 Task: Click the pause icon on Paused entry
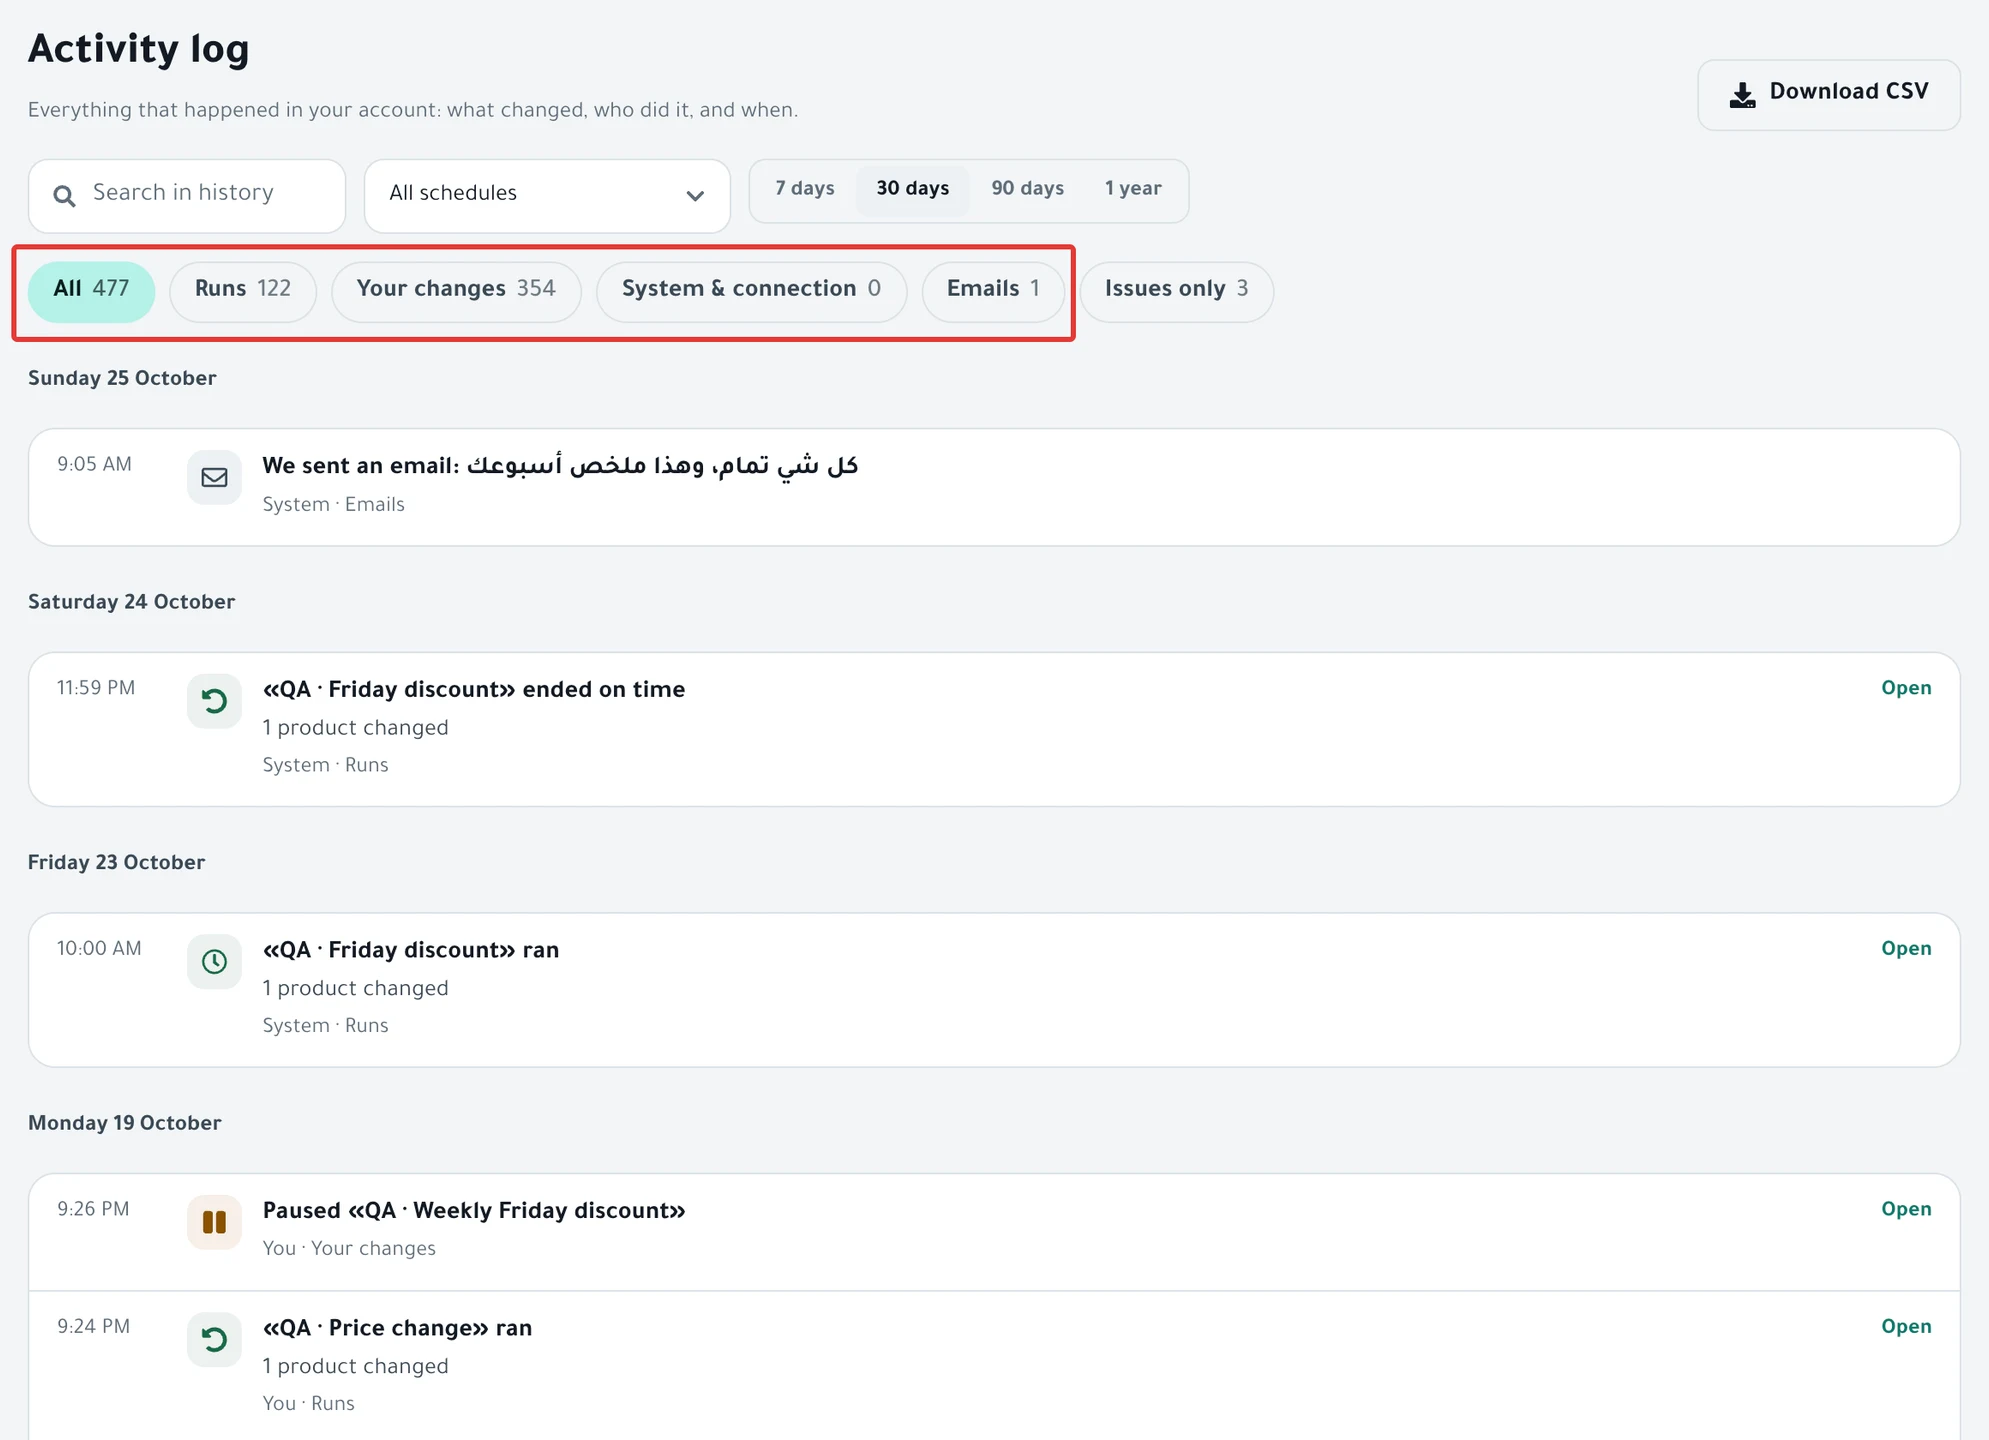coord(214,1222)
